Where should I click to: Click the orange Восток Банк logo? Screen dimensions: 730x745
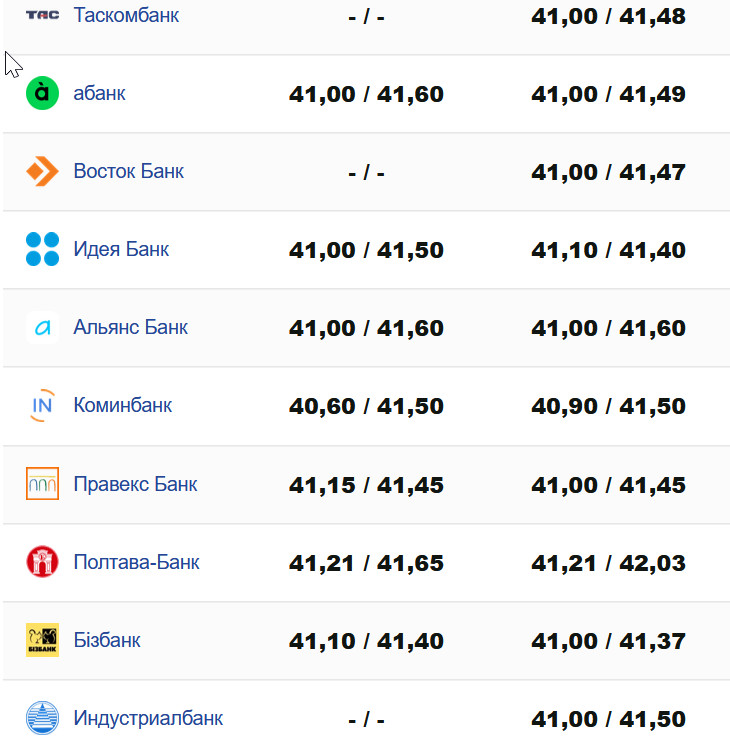[x=42, y=171]
